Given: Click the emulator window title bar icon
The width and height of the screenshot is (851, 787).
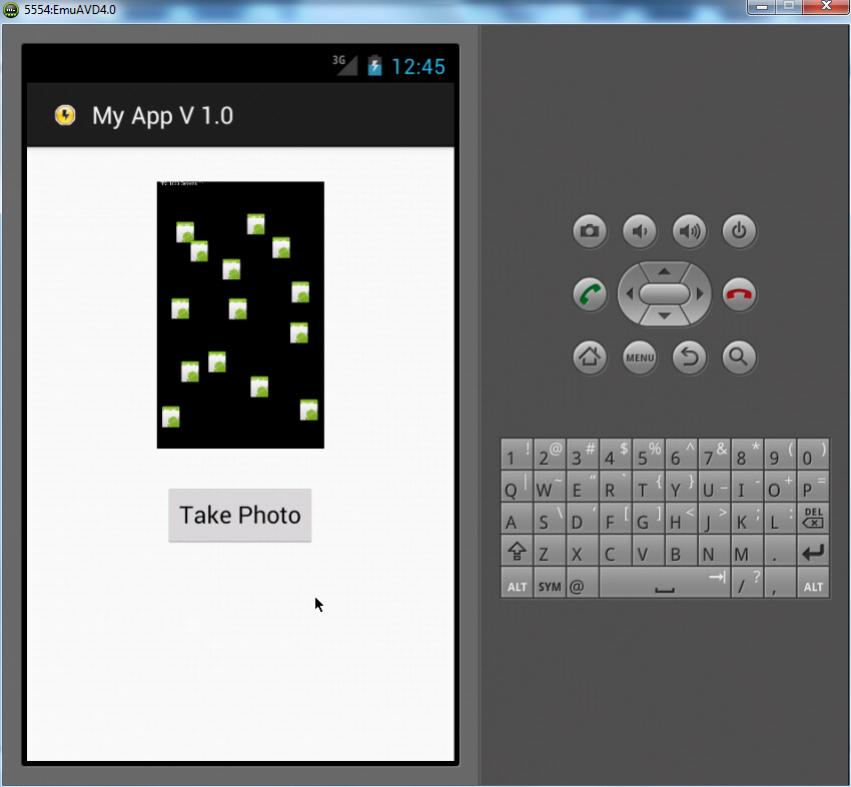Looking at the screenshot, I should coord(11,9).
